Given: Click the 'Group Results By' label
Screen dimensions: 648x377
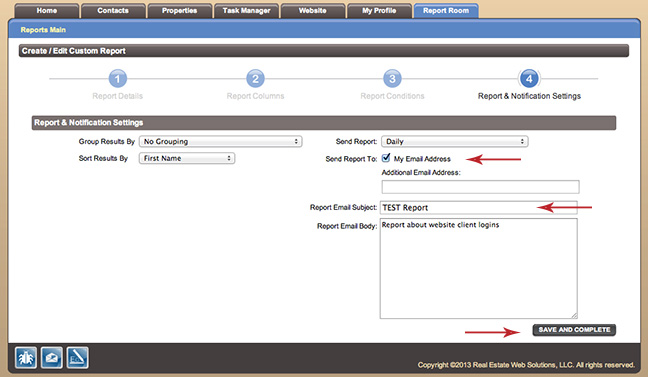Looking at the screenshot, I should click(107, 141).
